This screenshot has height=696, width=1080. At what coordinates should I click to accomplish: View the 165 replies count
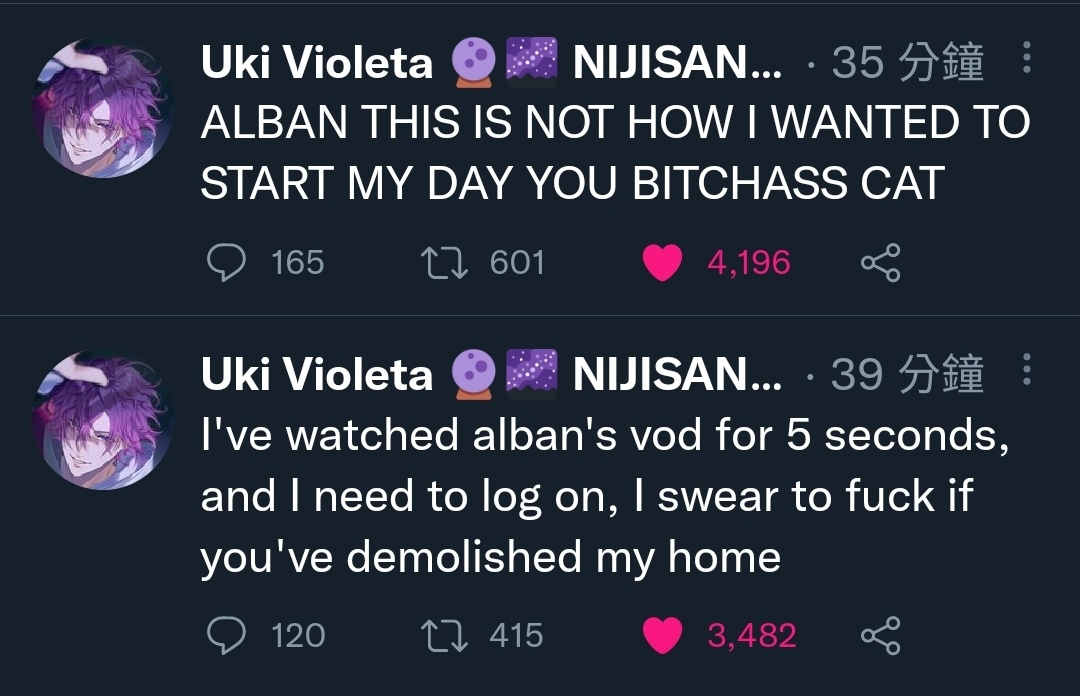coord(298,263)
